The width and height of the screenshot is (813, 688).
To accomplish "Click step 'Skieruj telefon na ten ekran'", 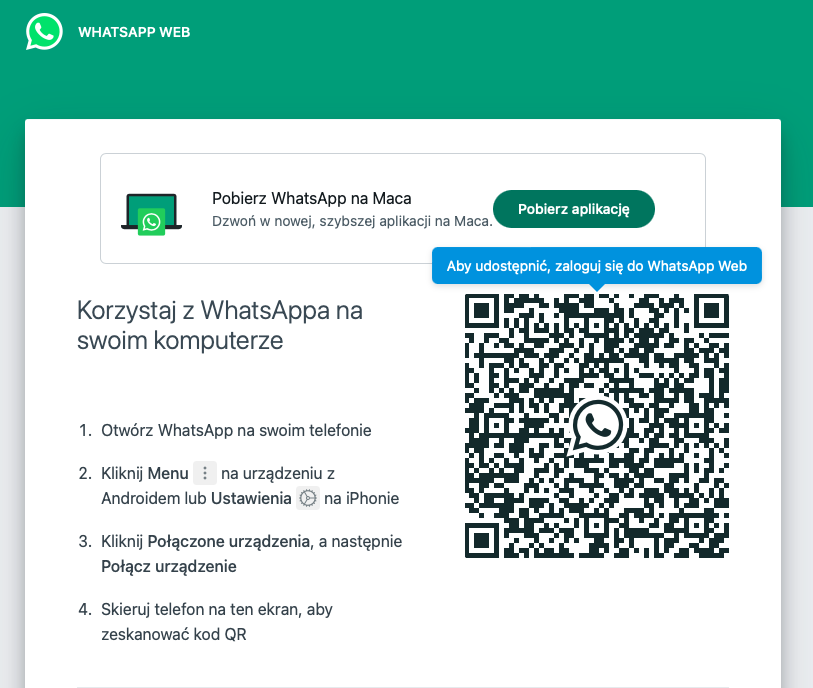I will click(217, 622).
